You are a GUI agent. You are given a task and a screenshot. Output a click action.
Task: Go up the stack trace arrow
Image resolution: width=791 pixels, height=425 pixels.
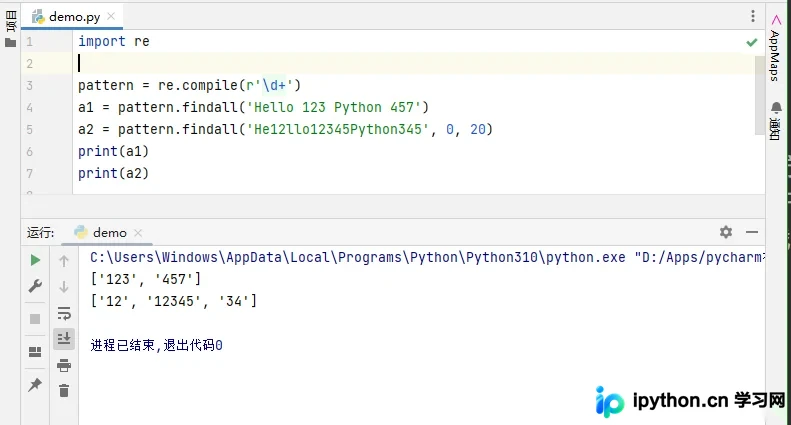(64, 261)
